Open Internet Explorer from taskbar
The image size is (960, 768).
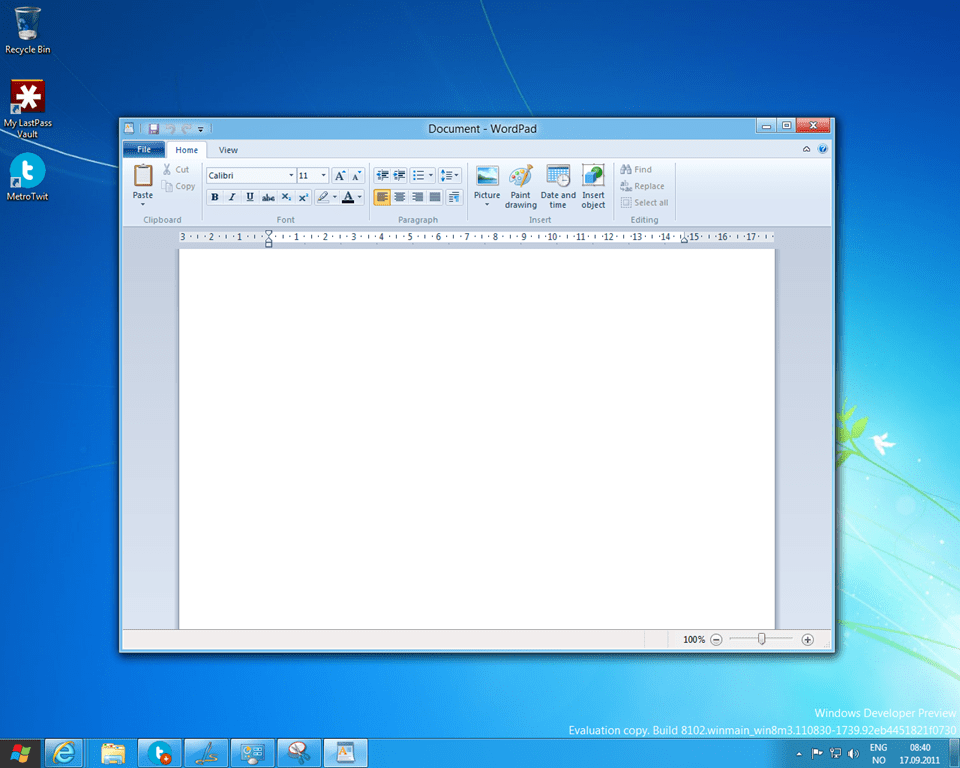pyautogui.click(x=64, y=753)
